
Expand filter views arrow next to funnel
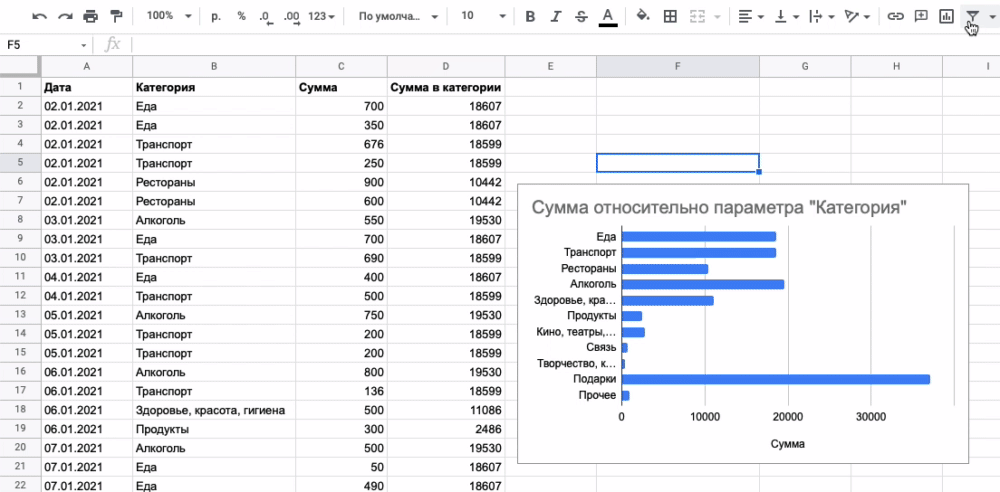992,17
